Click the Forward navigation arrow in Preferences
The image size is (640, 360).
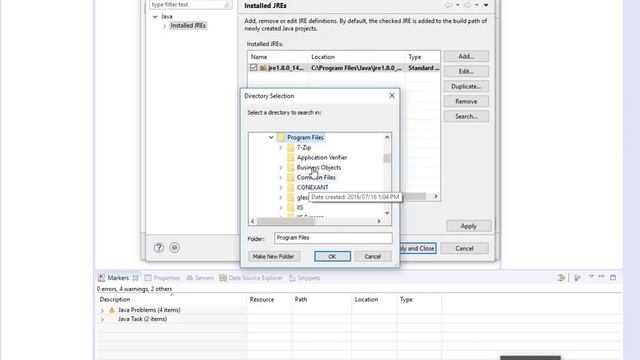467,5
